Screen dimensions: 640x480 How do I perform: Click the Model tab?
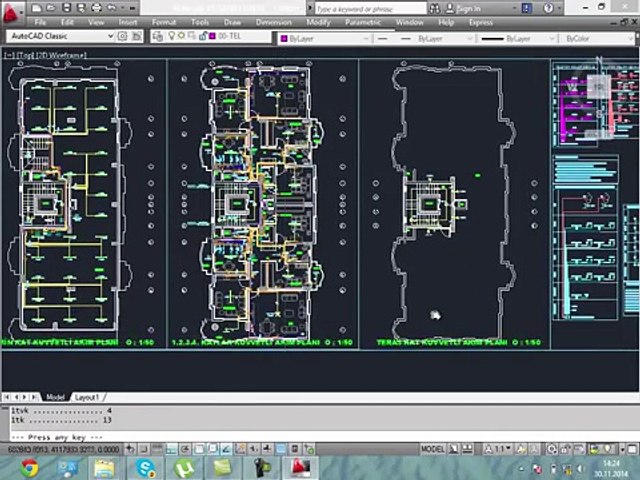click(55, 397)
